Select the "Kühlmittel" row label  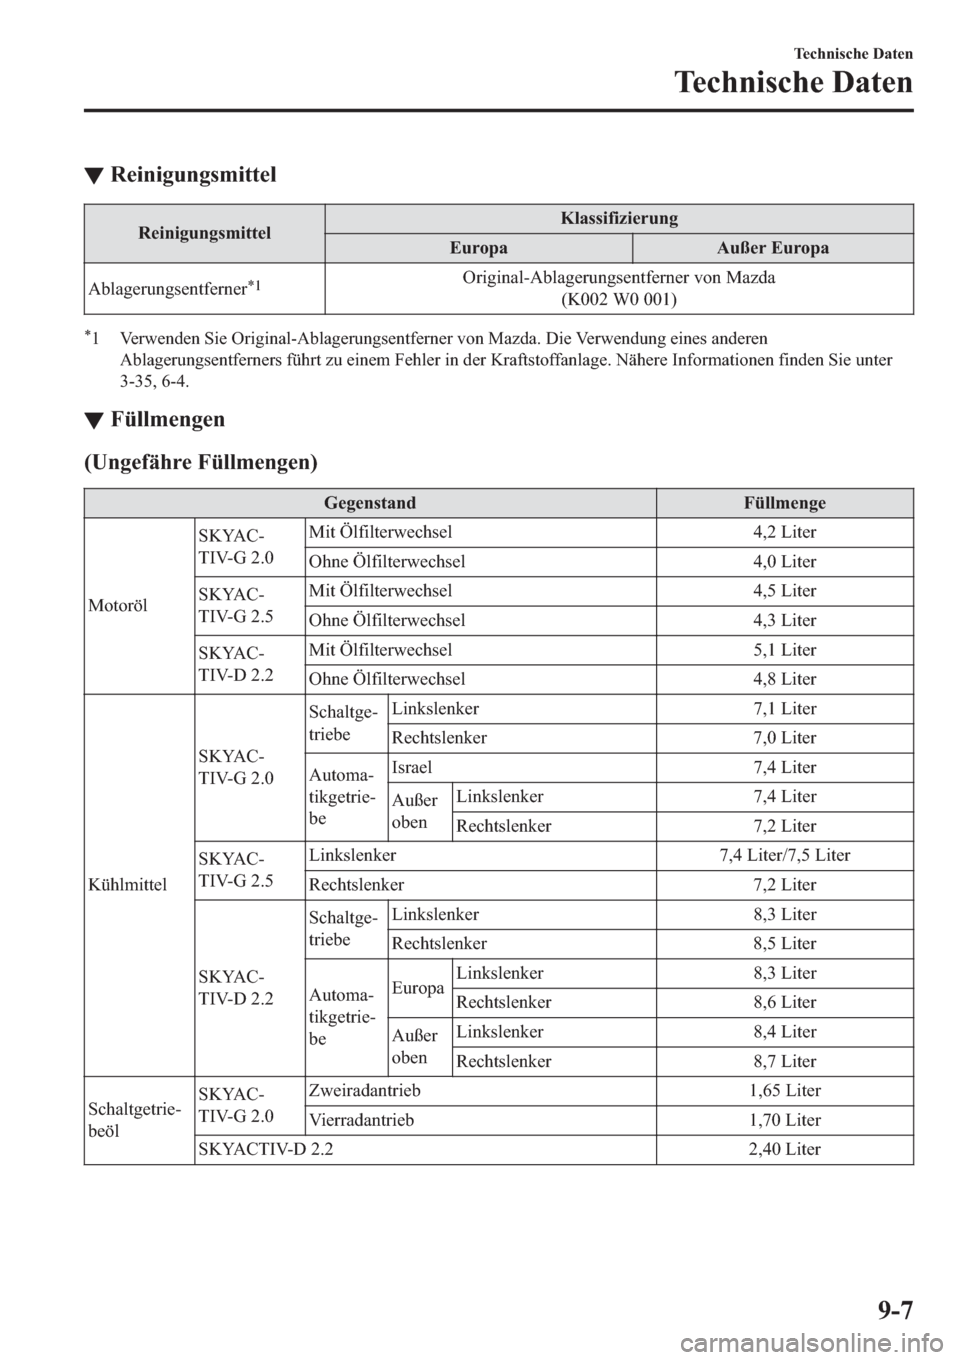click(139, 885)
